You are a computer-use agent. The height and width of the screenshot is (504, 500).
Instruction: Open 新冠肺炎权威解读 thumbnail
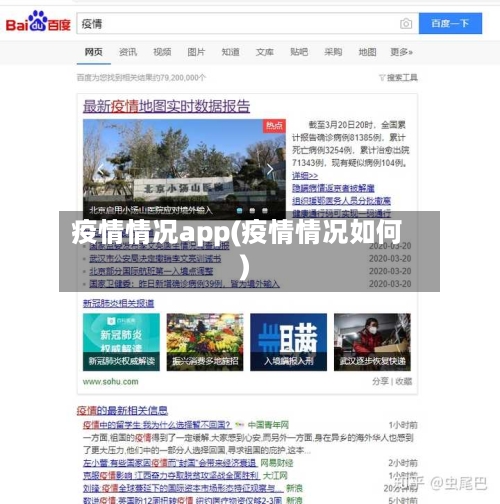pyautogui.click(x=121, y=342)
